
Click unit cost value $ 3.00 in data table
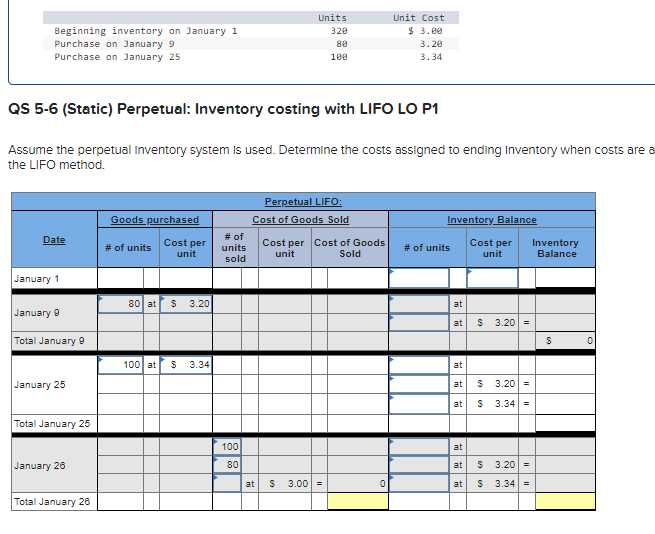click(425, 31)
